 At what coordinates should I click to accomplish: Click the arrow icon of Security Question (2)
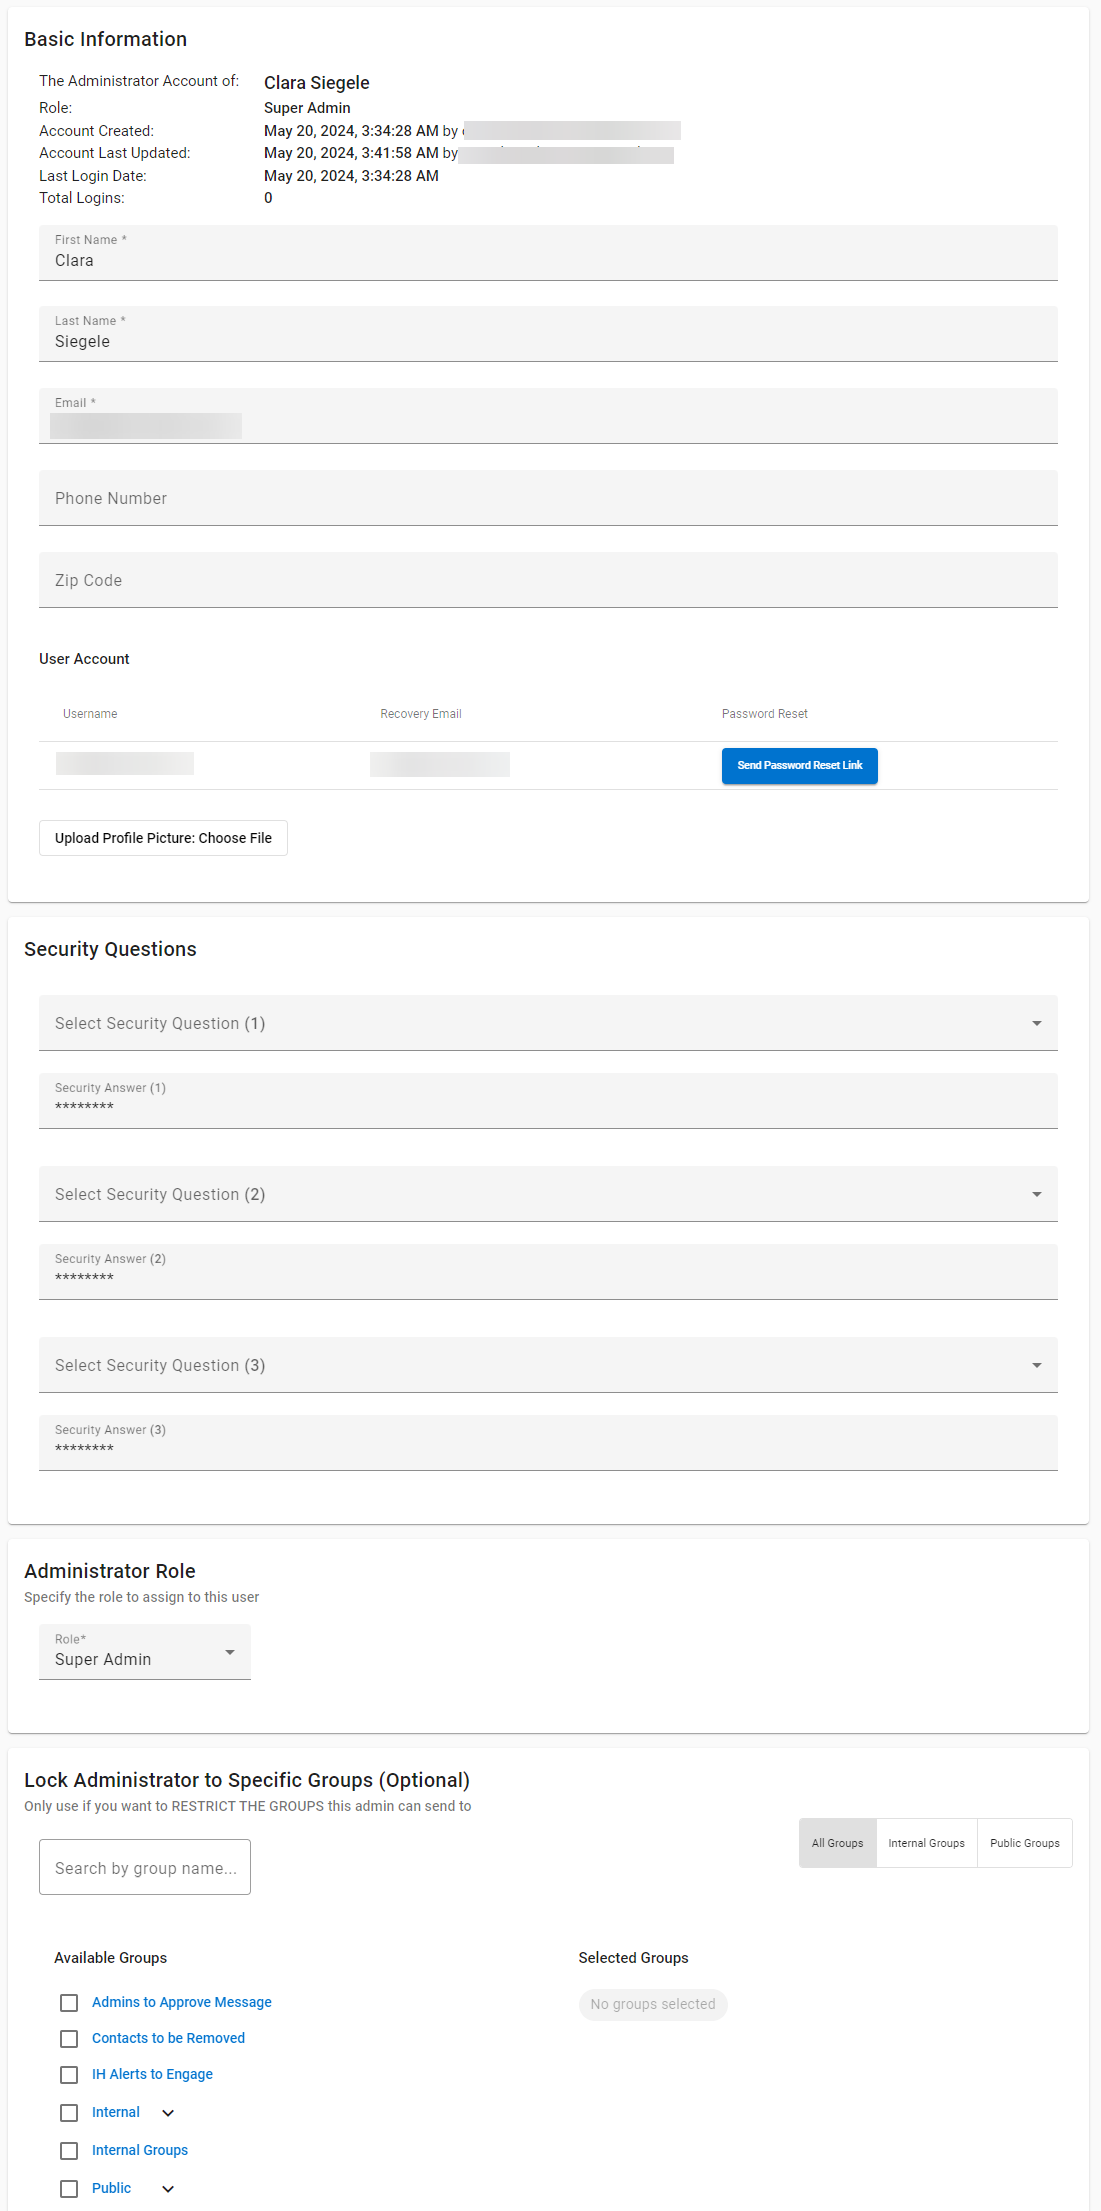pos(1037,1194)
